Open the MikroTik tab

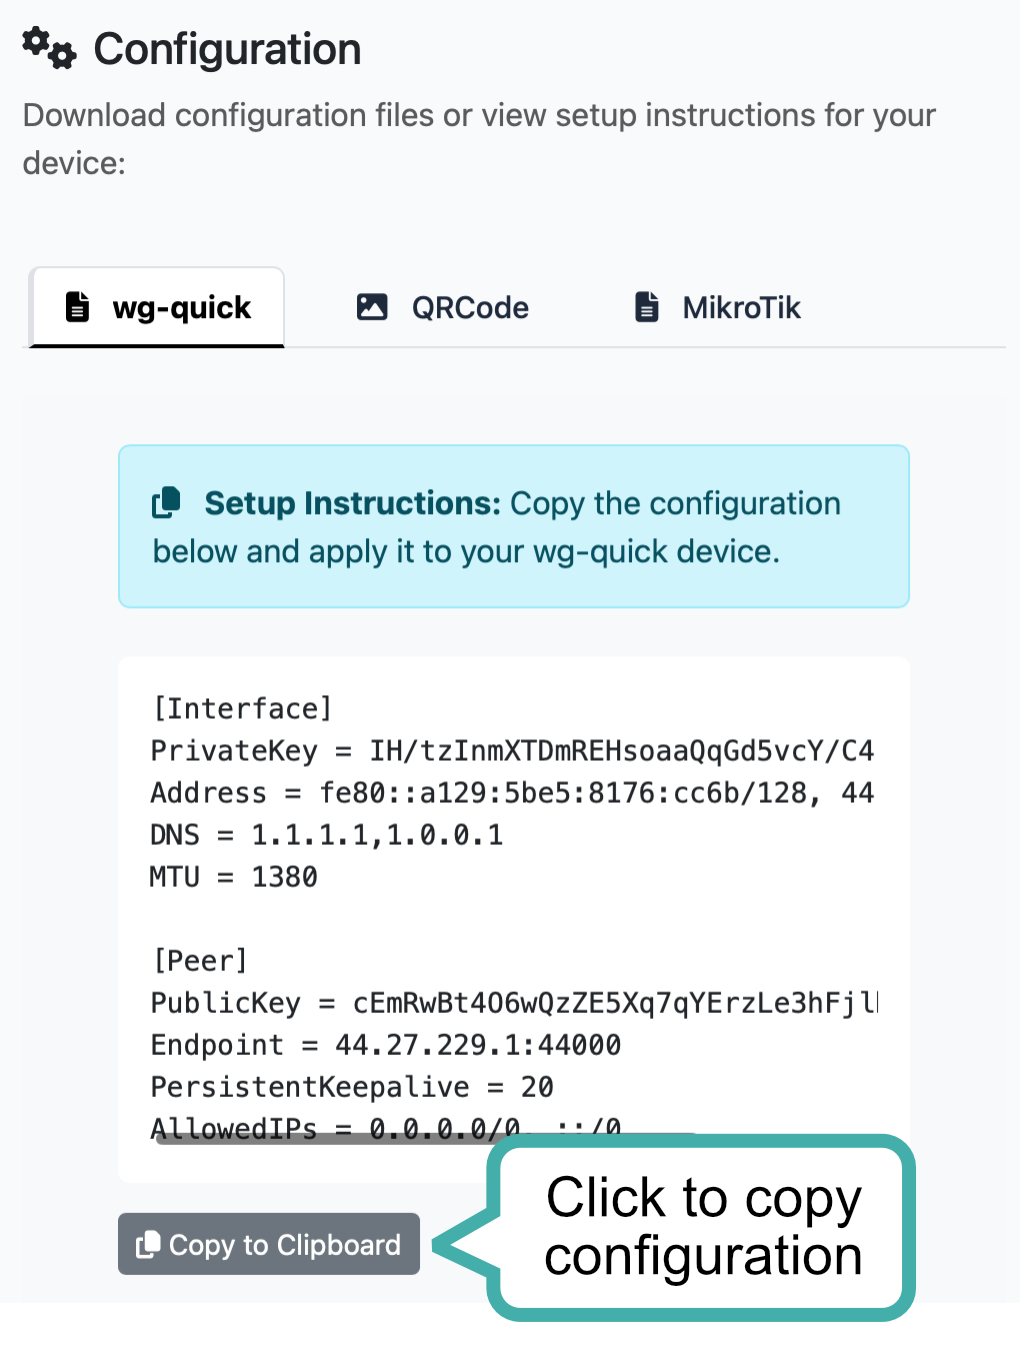741,308
